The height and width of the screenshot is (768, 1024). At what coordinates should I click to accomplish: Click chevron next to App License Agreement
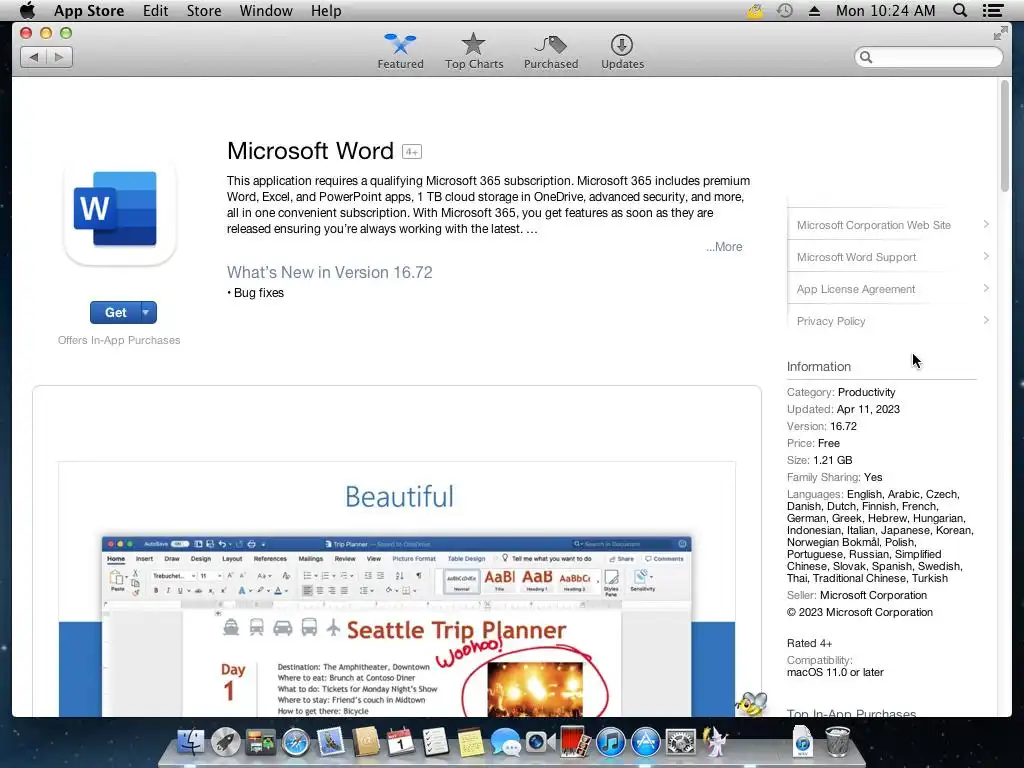(986, 289)
